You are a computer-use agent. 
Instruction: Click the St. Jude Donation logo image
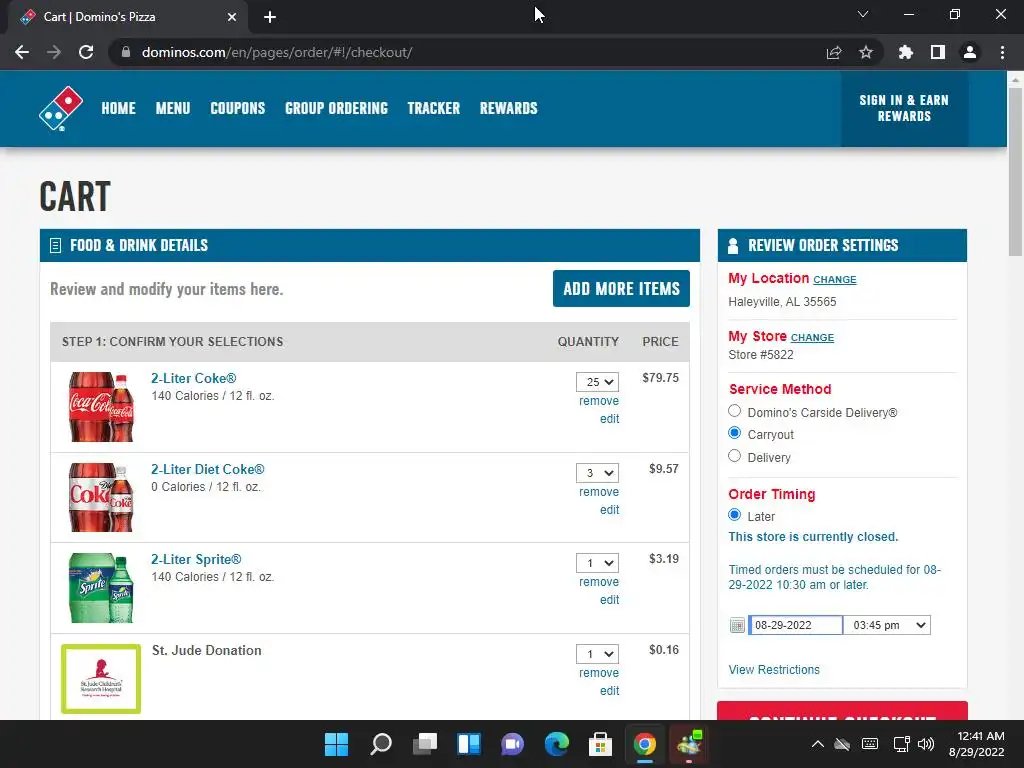(101, 679)
